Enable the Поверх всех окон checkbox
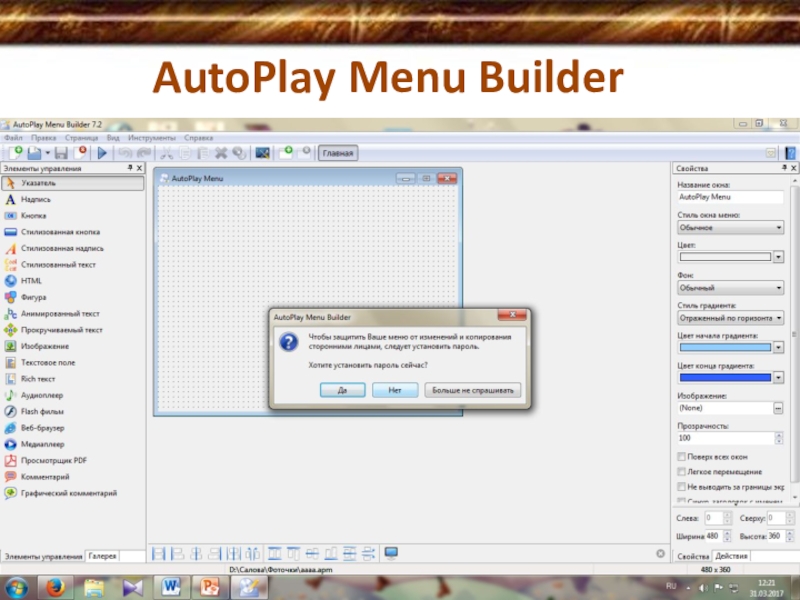 pyautogui.click(x=681, y=456)
